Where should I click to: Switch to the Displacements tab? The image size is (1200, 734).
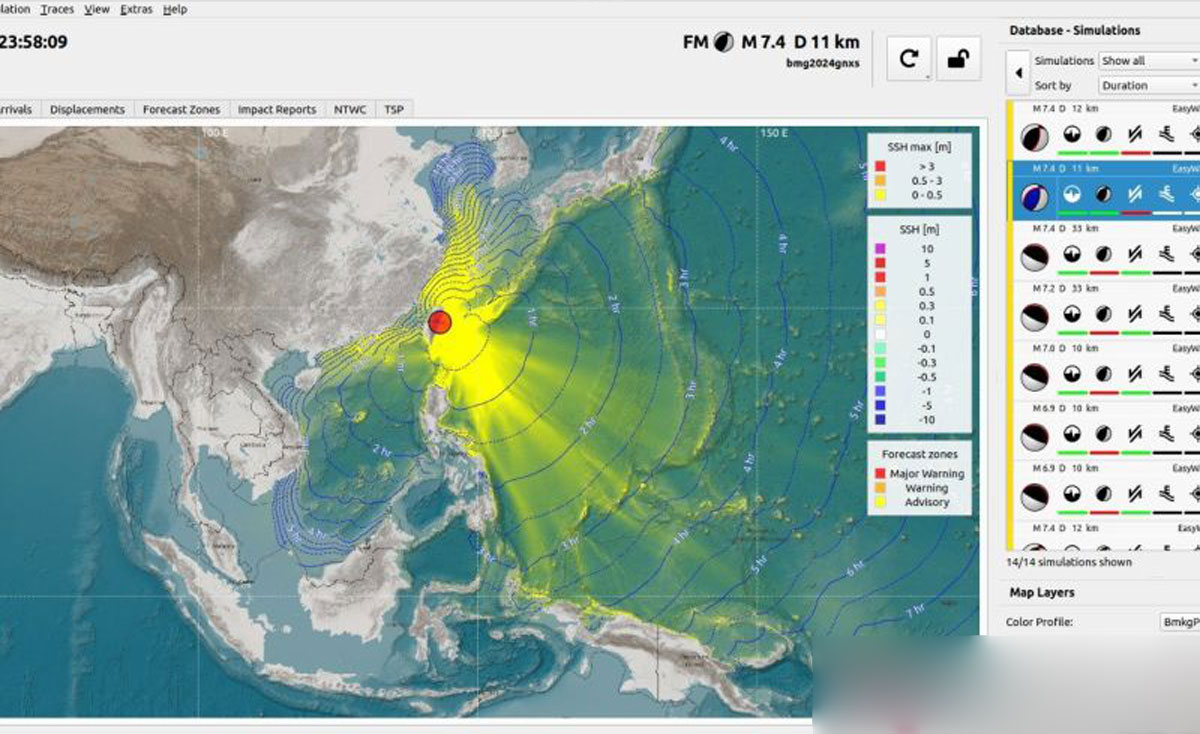pos(87,110)
